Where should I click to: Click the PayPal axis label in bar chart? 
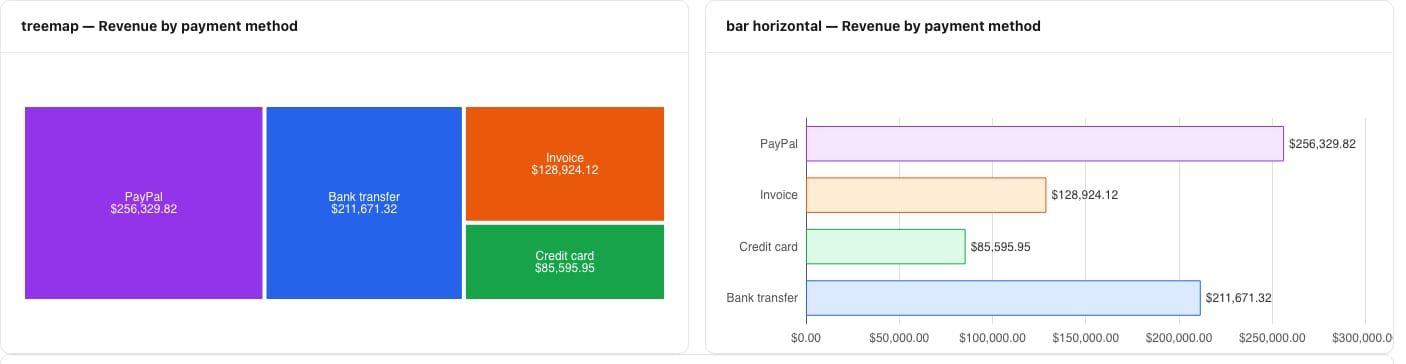[x=779, y=144]
